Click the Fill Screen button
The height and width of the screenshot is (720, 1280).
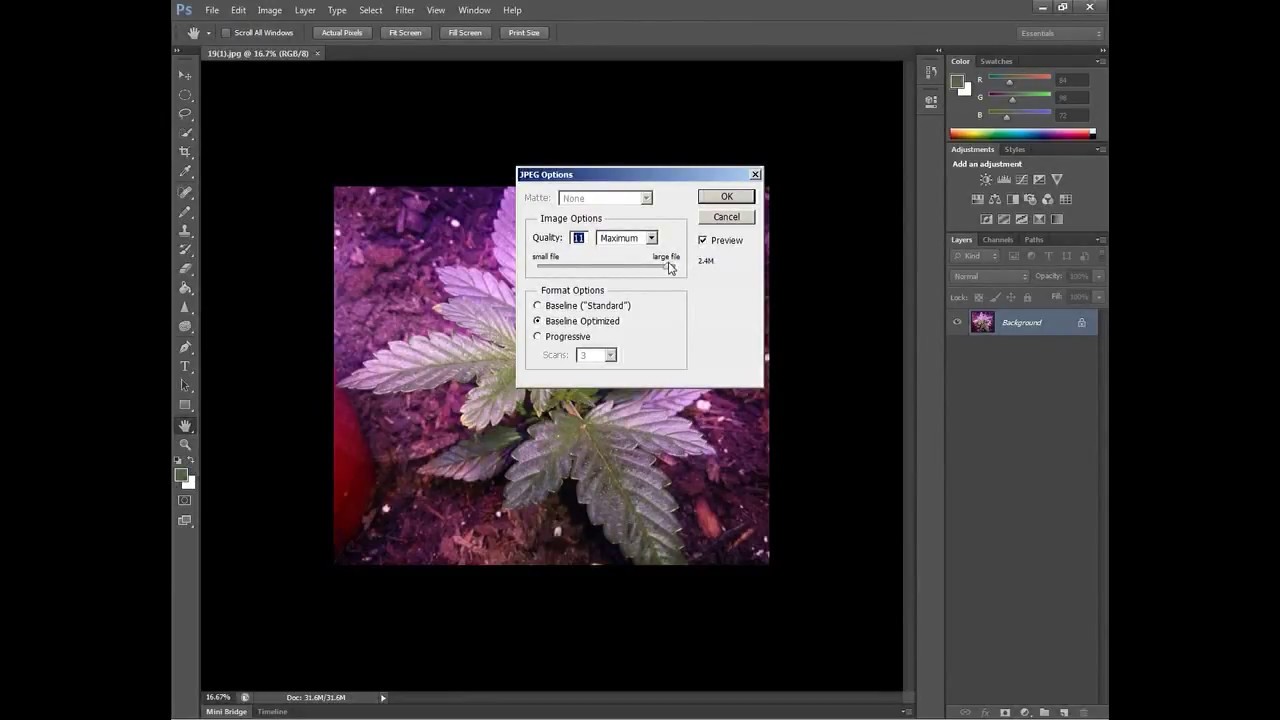click(x=465, y=33)
